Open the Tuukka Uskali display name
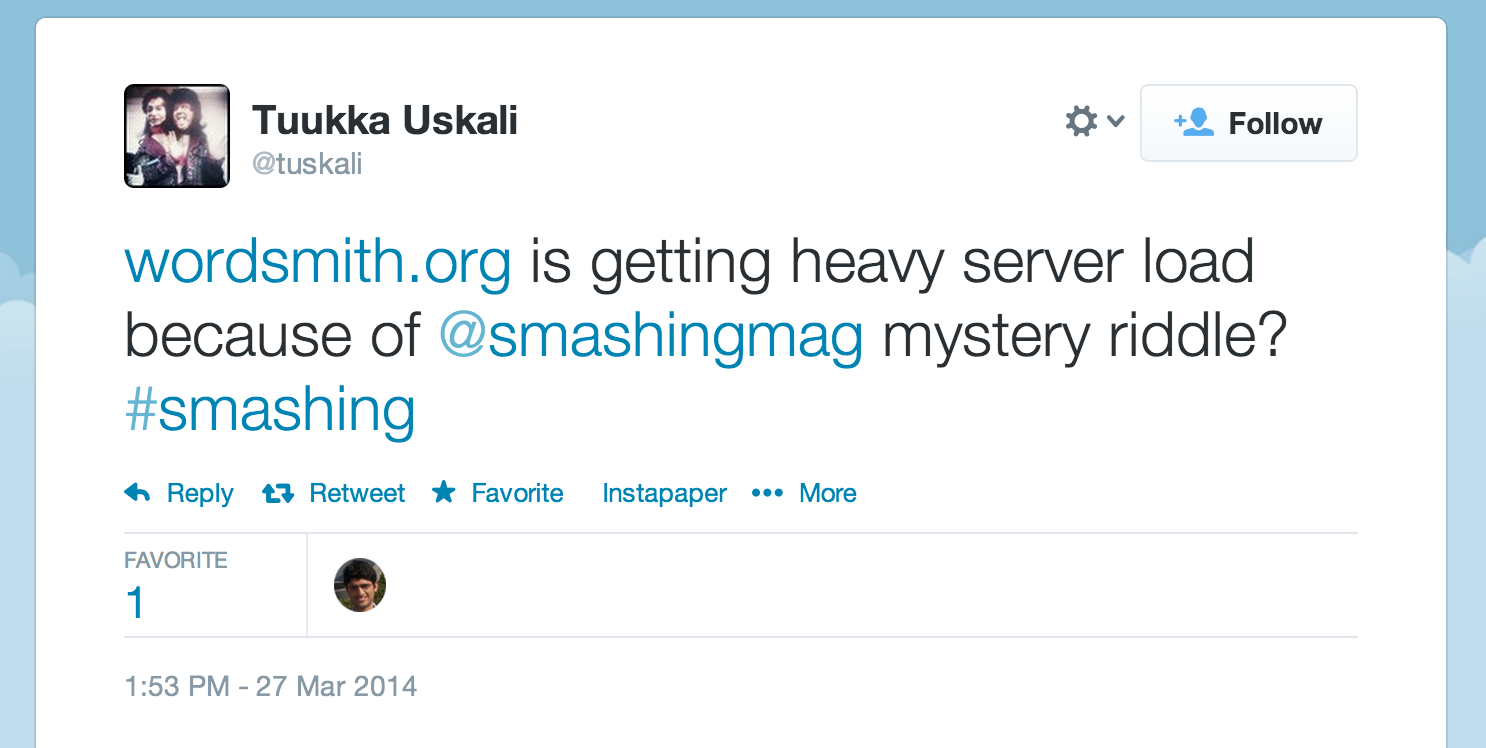Viewport: 1486px width, 748px height. coord(385,121)
